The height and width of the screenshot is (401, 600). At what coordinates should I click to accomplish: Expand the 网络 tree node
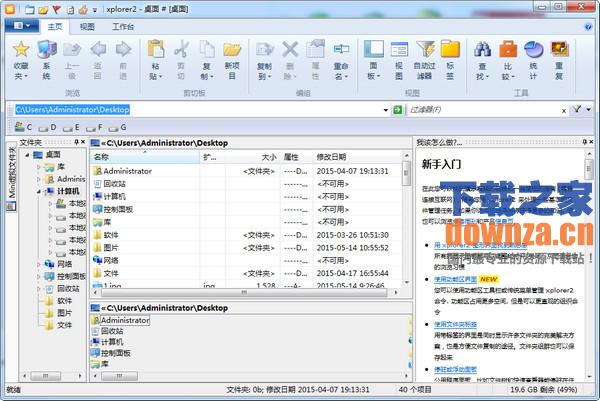[39, 264]
